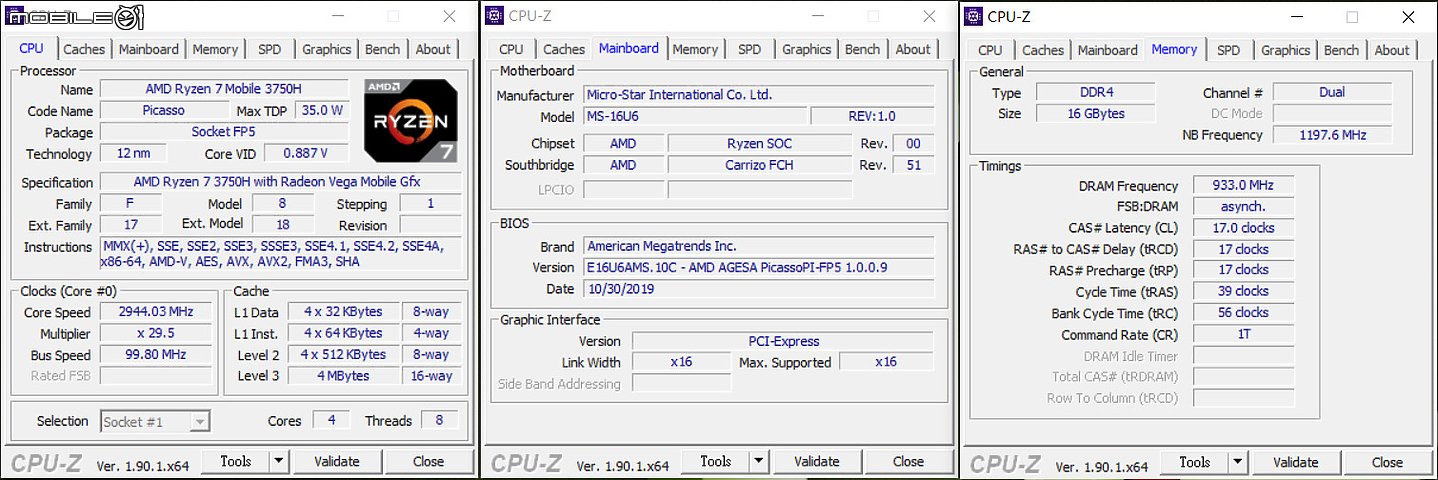This screenshot has height=480, width=1438.
Task: Click the Southbridge value Carrizo FCH
Action: coord(760,165)
